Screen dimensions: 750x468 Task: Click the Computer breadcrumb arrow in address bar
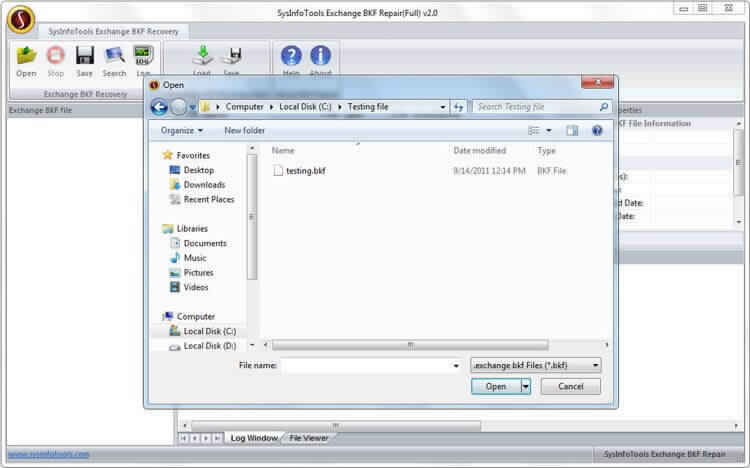[x=271, y=107]
